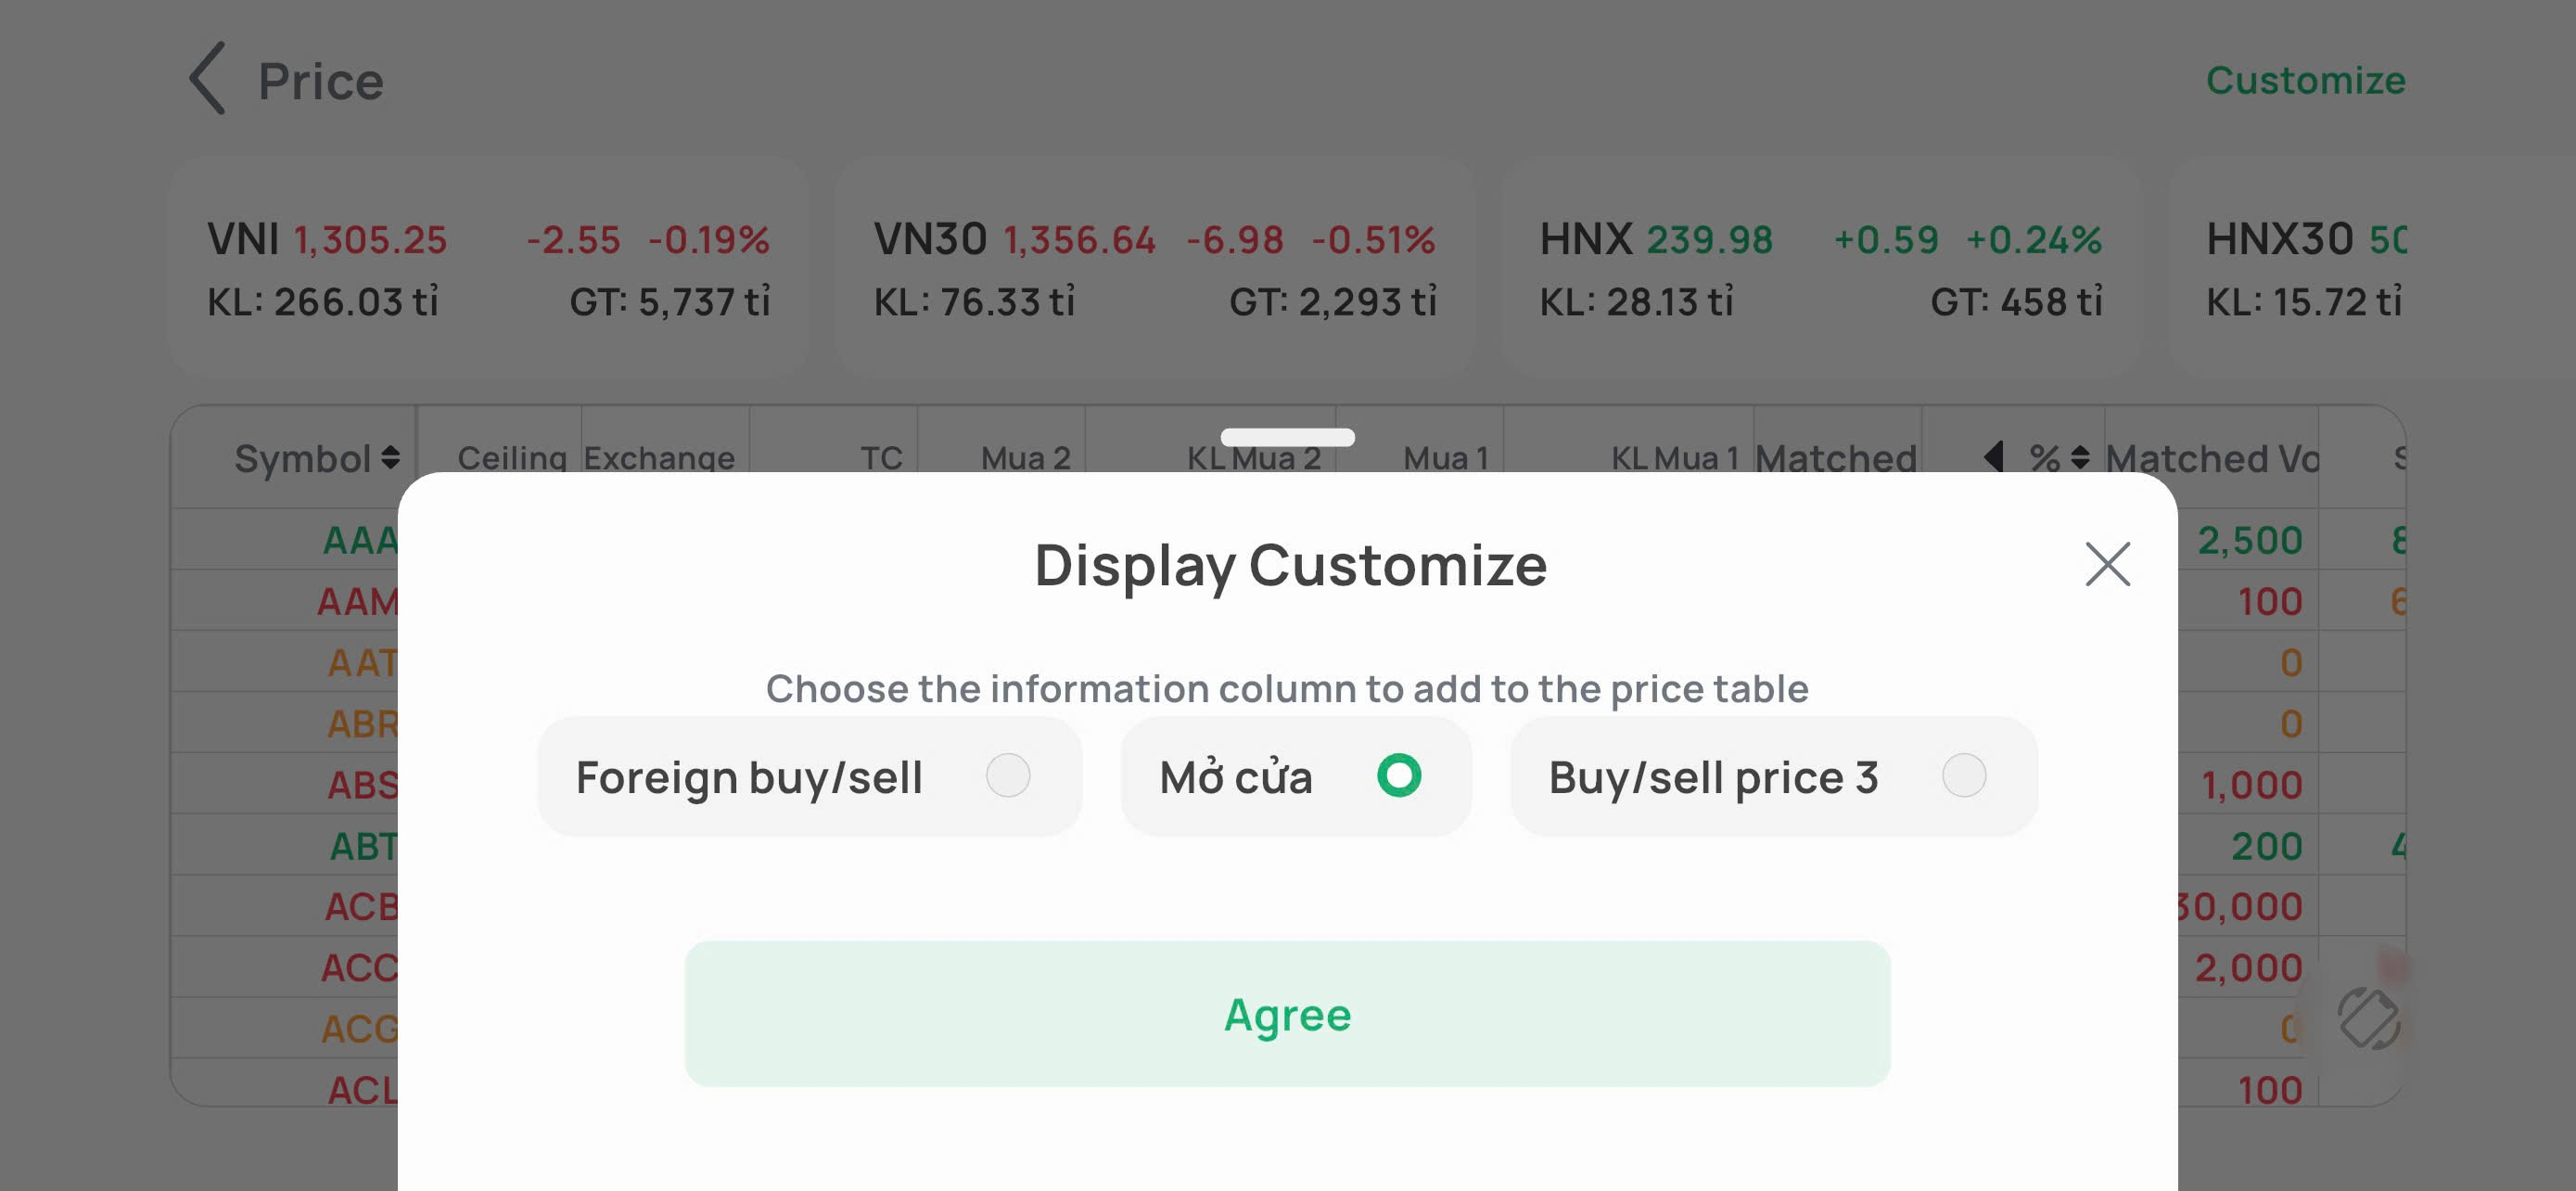The width and height of the screenshot is (2576, 1191).
Task: Toggle the Mở cửa radio option
Action: [1398, 776]
